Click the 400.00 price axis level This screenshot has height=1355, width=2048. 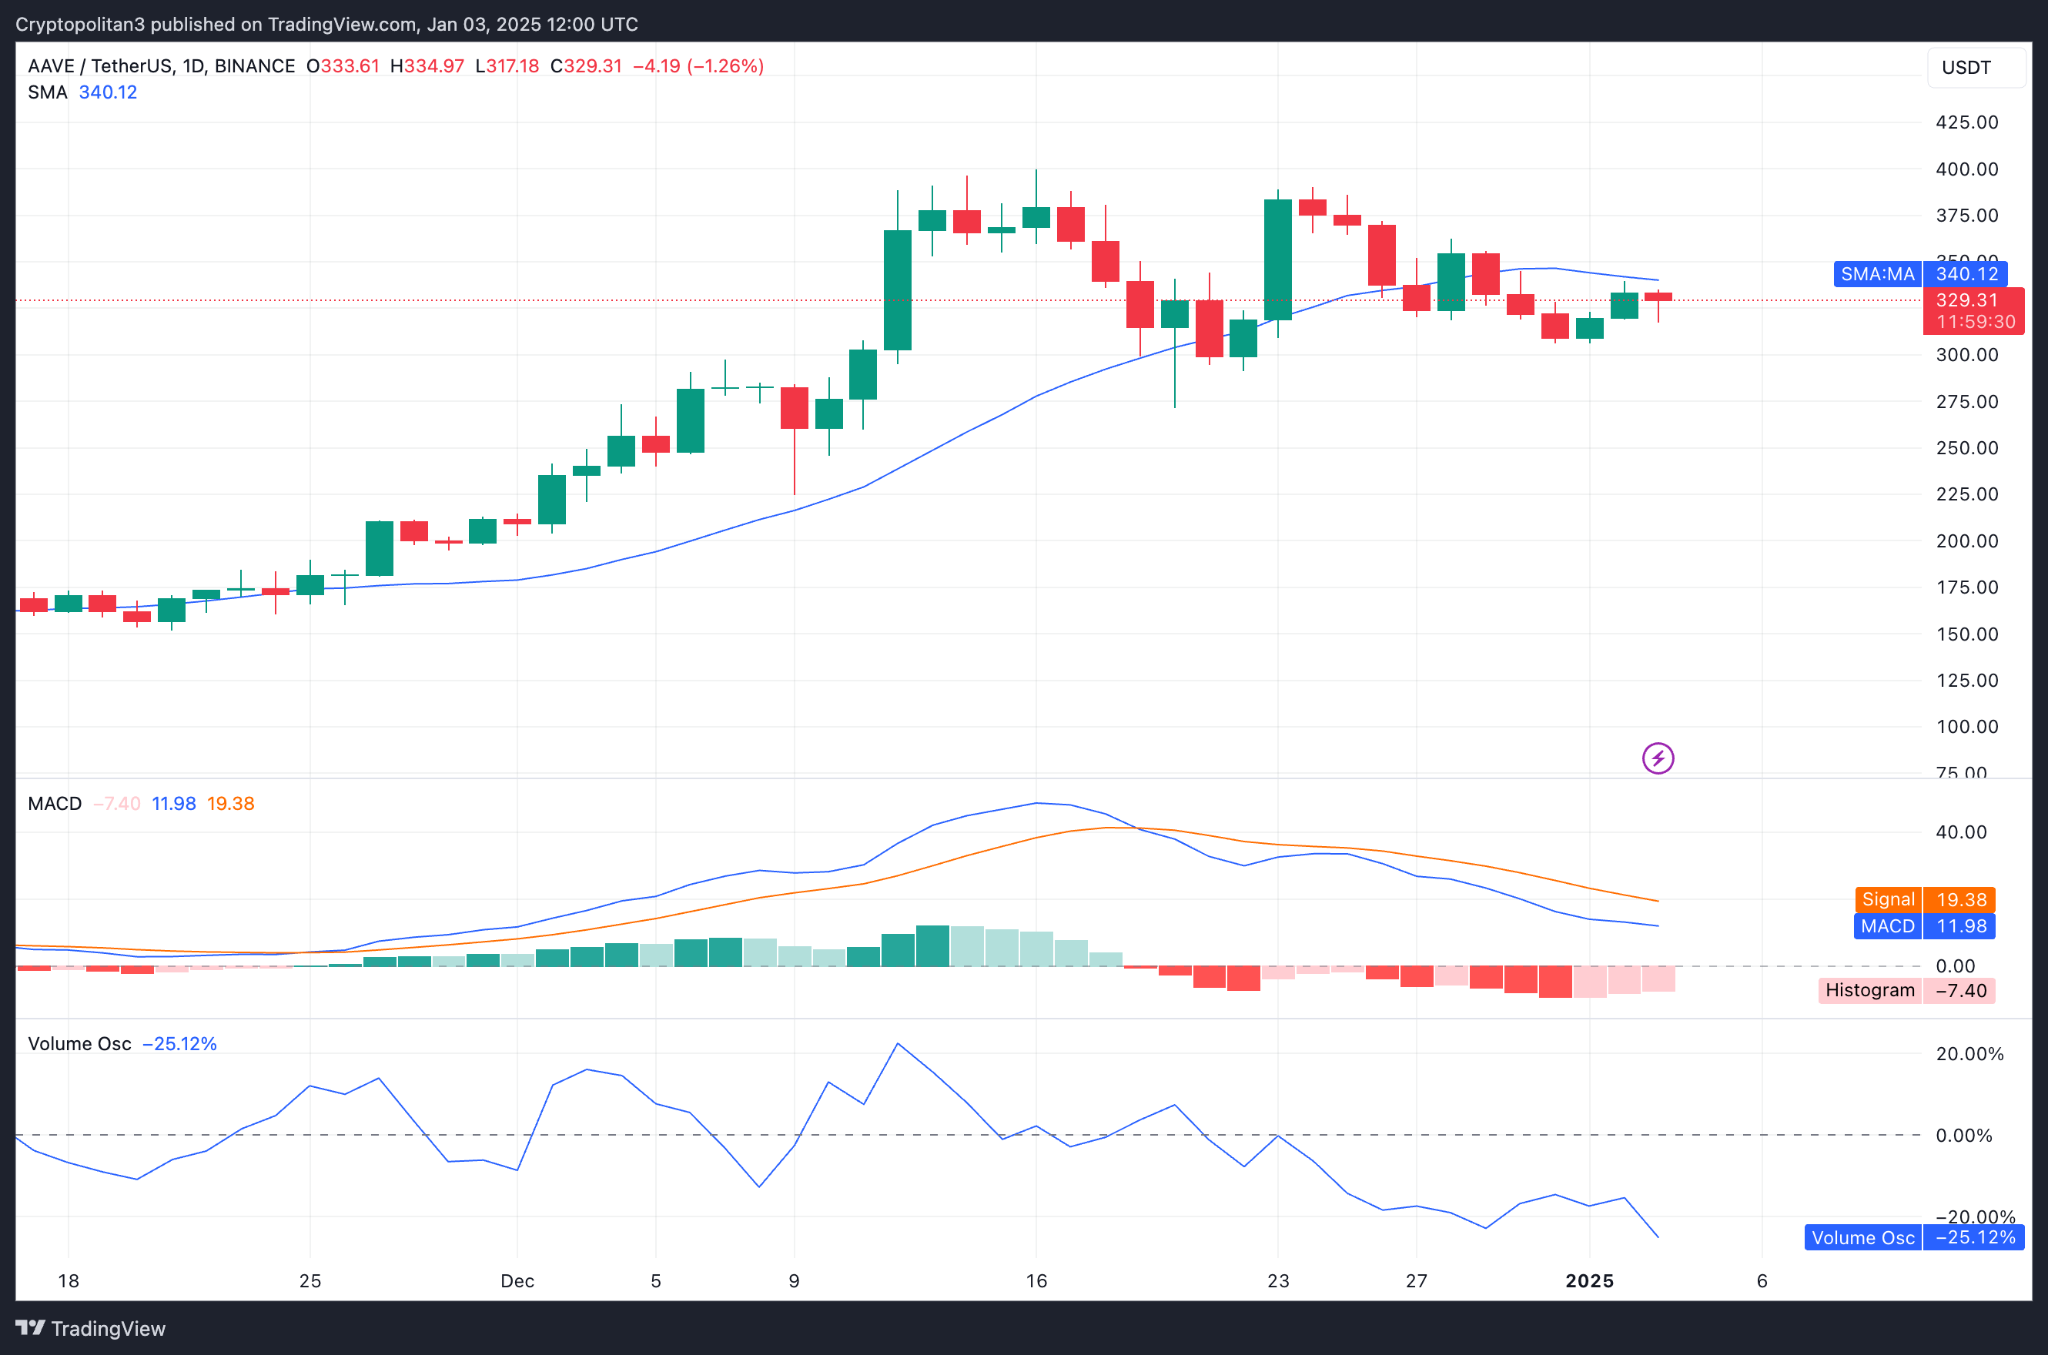pyautogui.click(x=1967, y=169)
